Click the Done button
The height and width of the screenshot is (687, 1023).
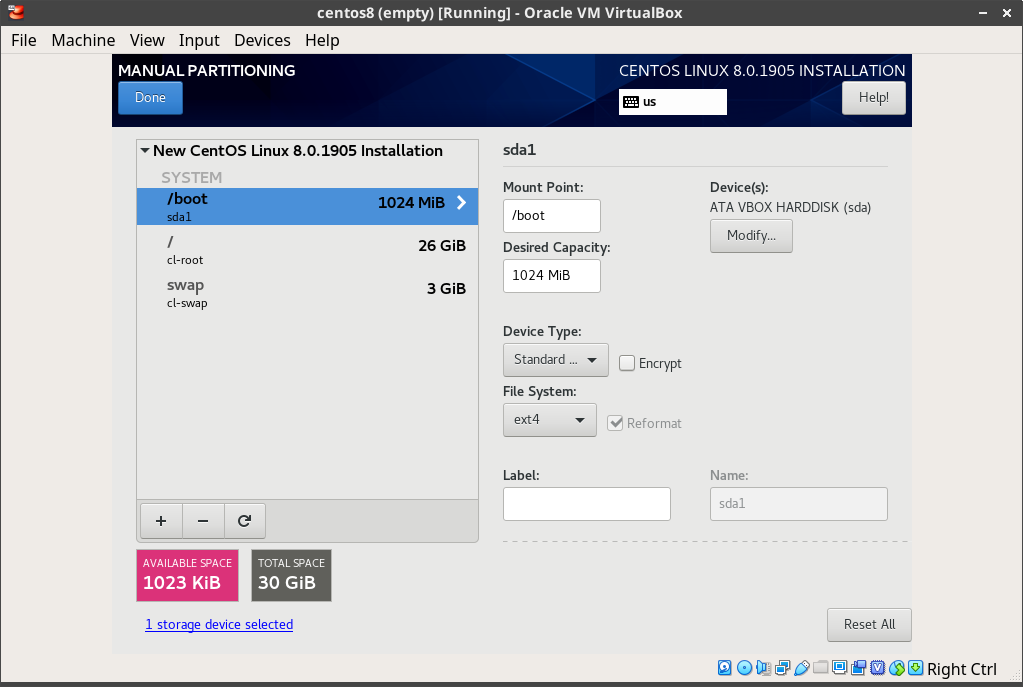[150, 98]
